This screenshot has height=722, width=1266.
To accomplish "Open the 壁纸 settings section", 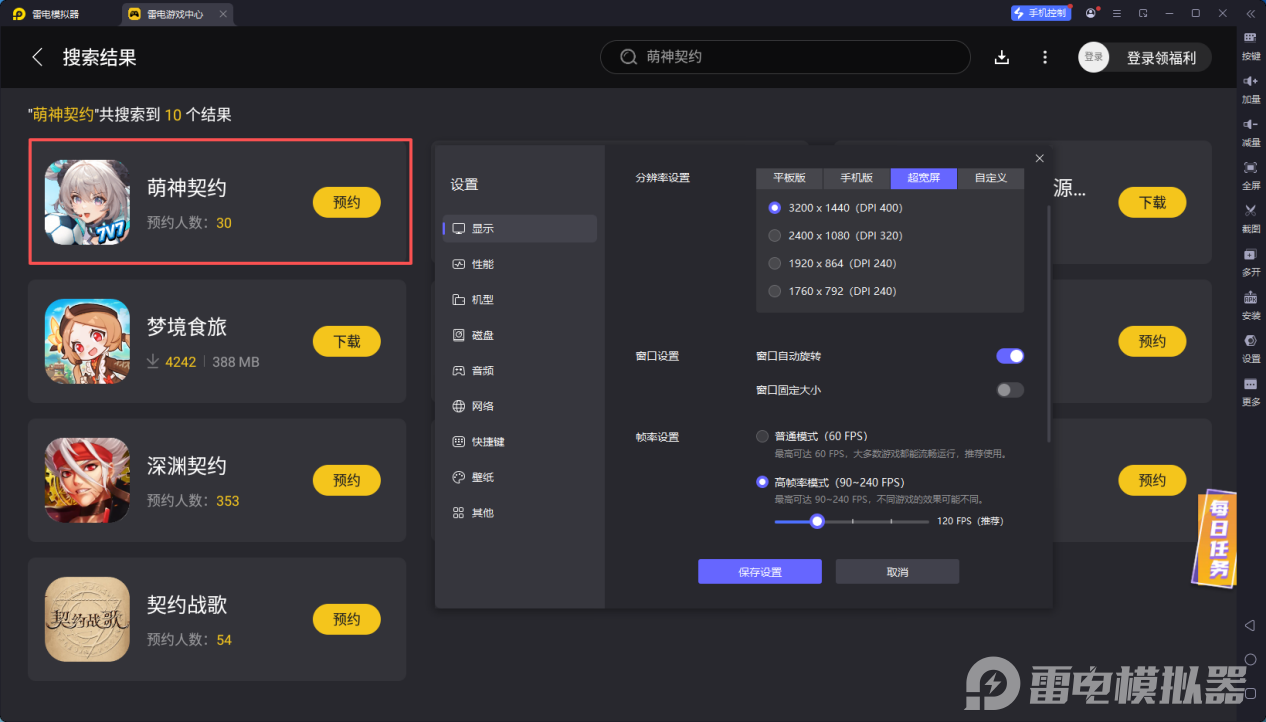I will pyautogui.click(x=520, y=477).
